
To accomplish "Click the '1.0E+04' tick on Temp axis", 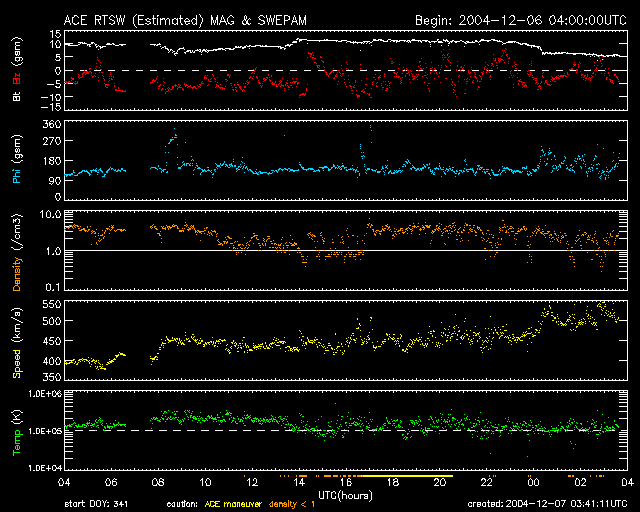I will (45, 468).
